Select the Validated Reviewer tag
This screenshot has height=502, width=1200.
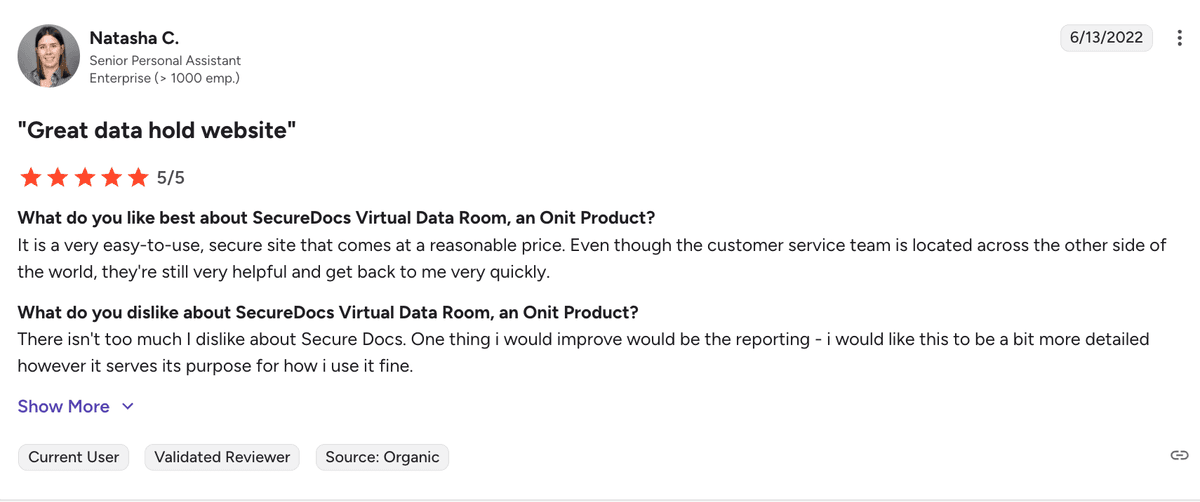click(x=223, y=457)
